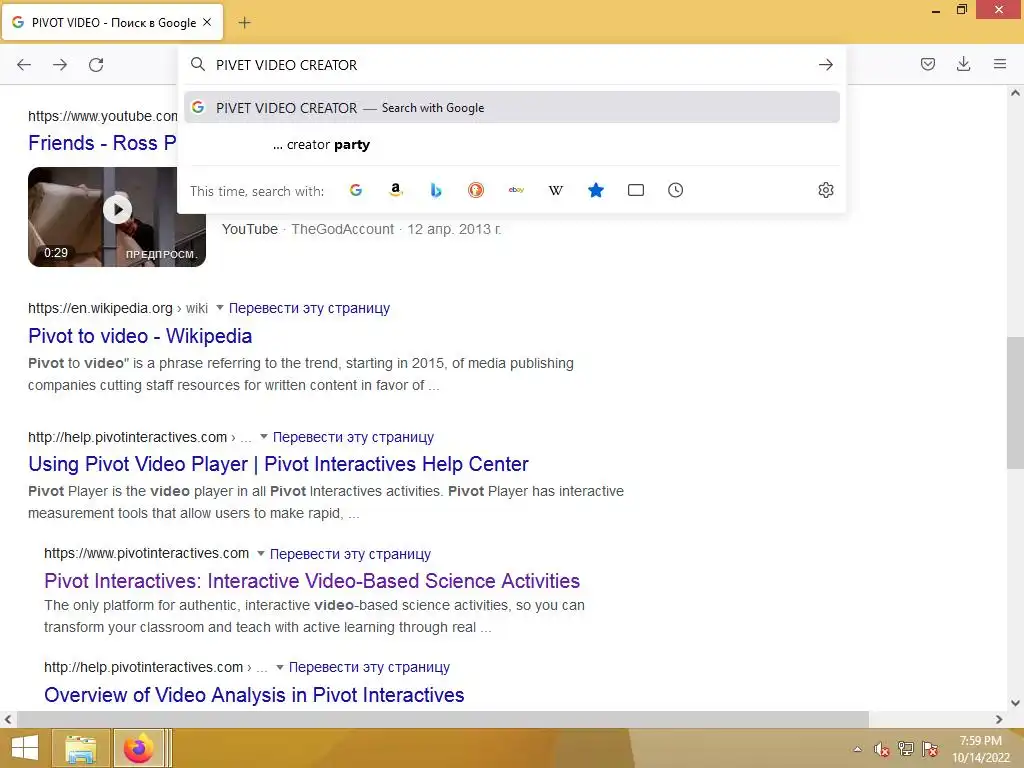Go back to the previous page
The height and width of the screenshot is (768, 1024).
[24, 65]
